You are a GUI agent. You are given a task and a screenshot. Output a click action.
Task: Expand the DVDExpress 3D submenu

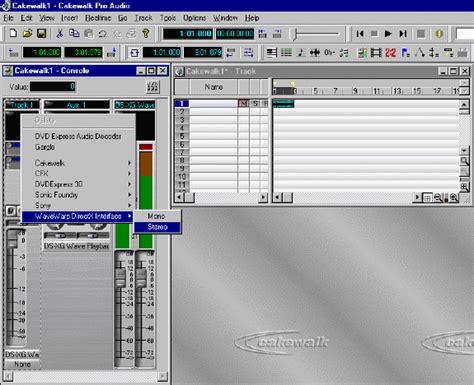pyautogui.click(x=78, y=184)
